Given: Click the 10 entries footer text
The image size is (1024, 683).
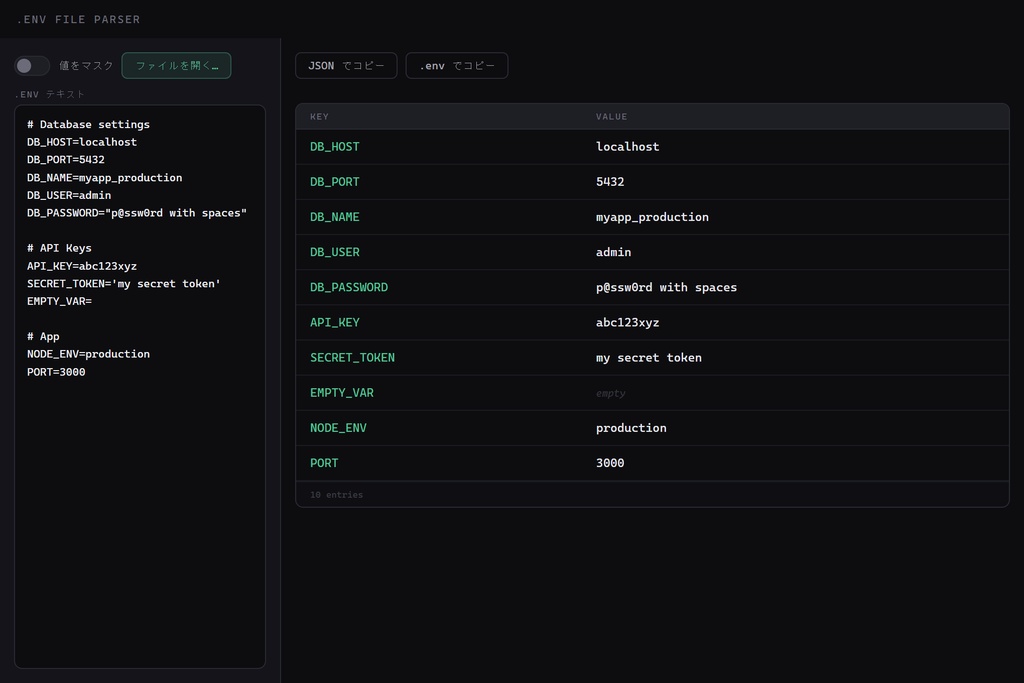Looking at the screenshot, I should tap(336, 495).
